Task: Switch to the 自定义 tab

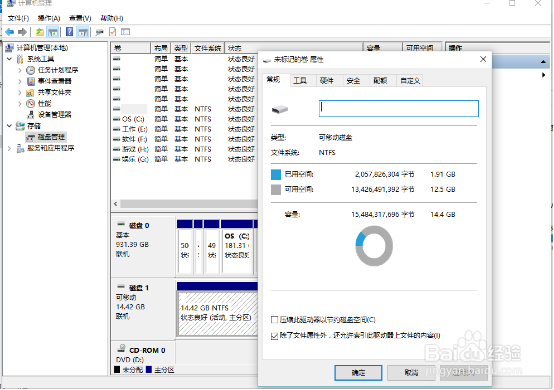Action: [410, 81]
